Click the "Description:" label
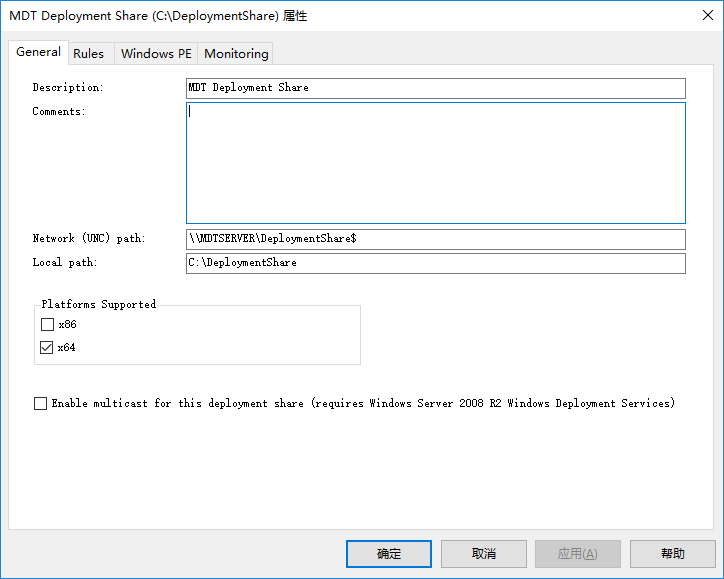Image resolution: width=724 pixels, height=579 pixels. pyautogui.click(x=68, y=88)
